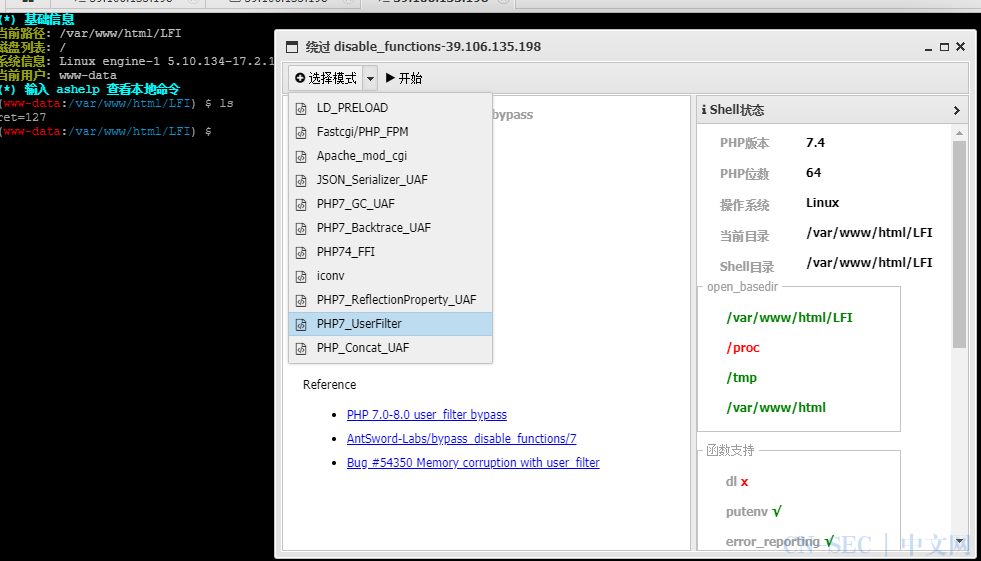981x561 pixels.
Task: Click the file icon beside iconv
Action: click(x=302, y=276)
